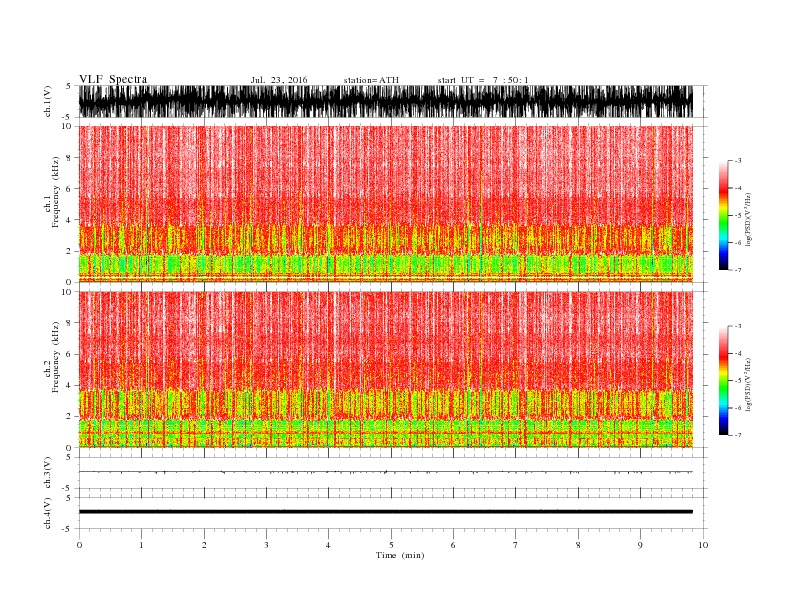The width and height of the screenshot is (792, 612).
Task: Click the time axis tick label '10'
Action: coord(703,545)
